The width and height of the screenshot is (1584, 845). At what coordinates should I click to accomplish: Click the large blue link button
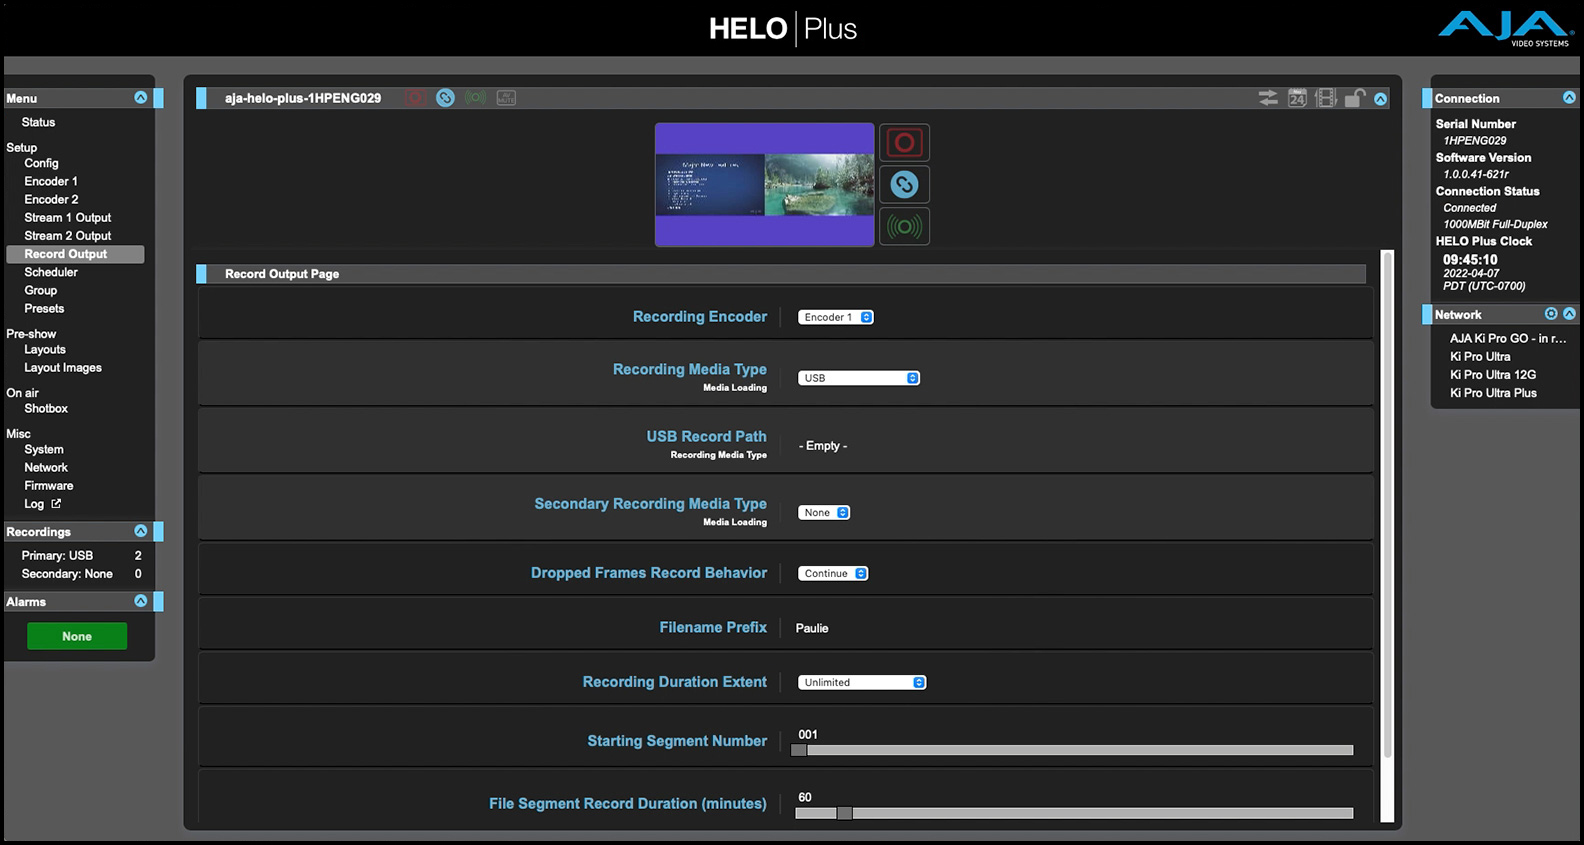(x=904, y=185)
